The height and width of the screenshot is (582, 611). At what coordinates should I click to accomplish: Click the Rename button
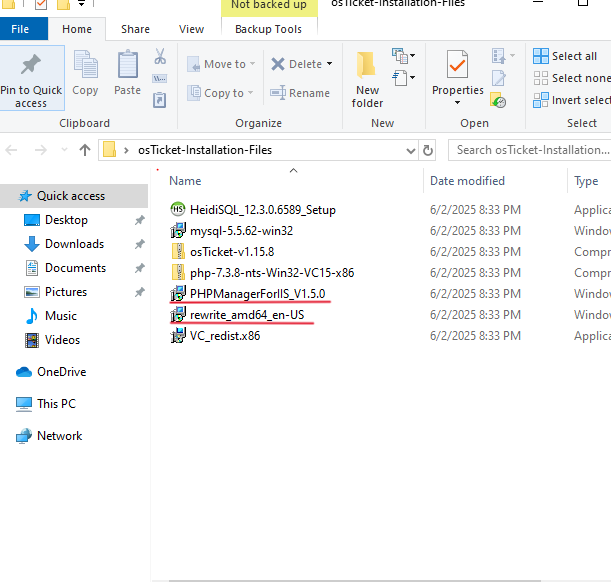(x=300, y=93)
